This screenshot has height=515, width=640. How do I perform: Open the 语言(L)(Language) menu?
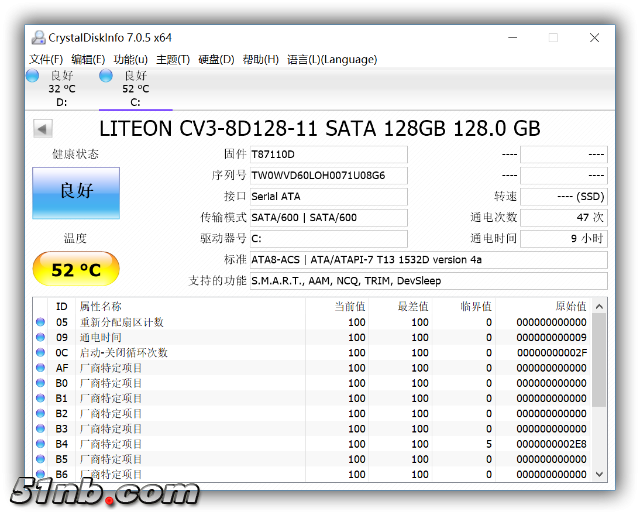click(332, 59)
